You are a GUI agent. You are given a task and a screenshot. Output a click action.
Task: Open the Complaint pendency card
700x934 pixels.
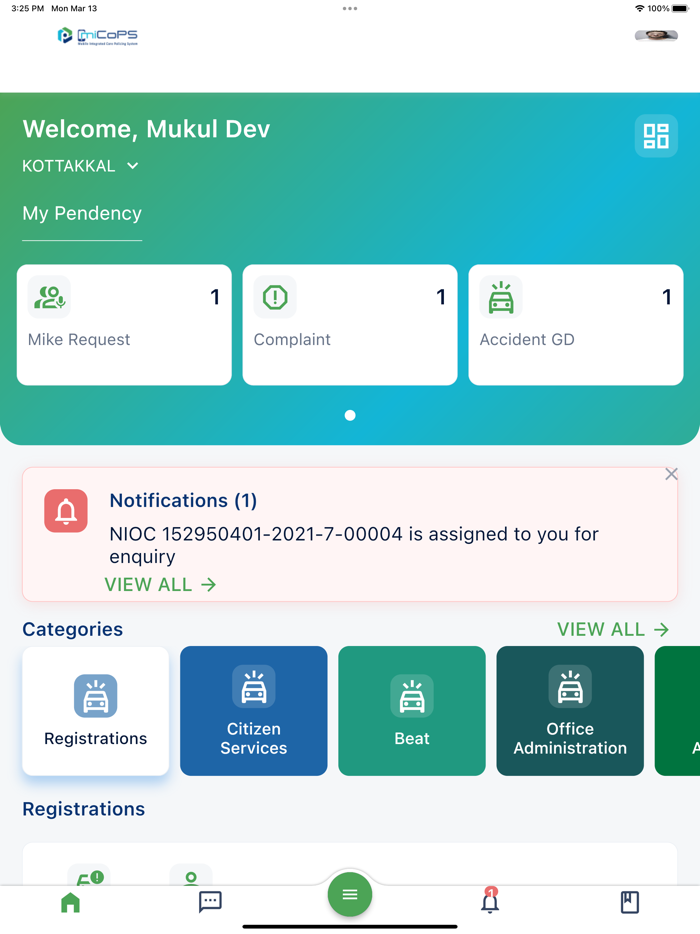point(350,325)
